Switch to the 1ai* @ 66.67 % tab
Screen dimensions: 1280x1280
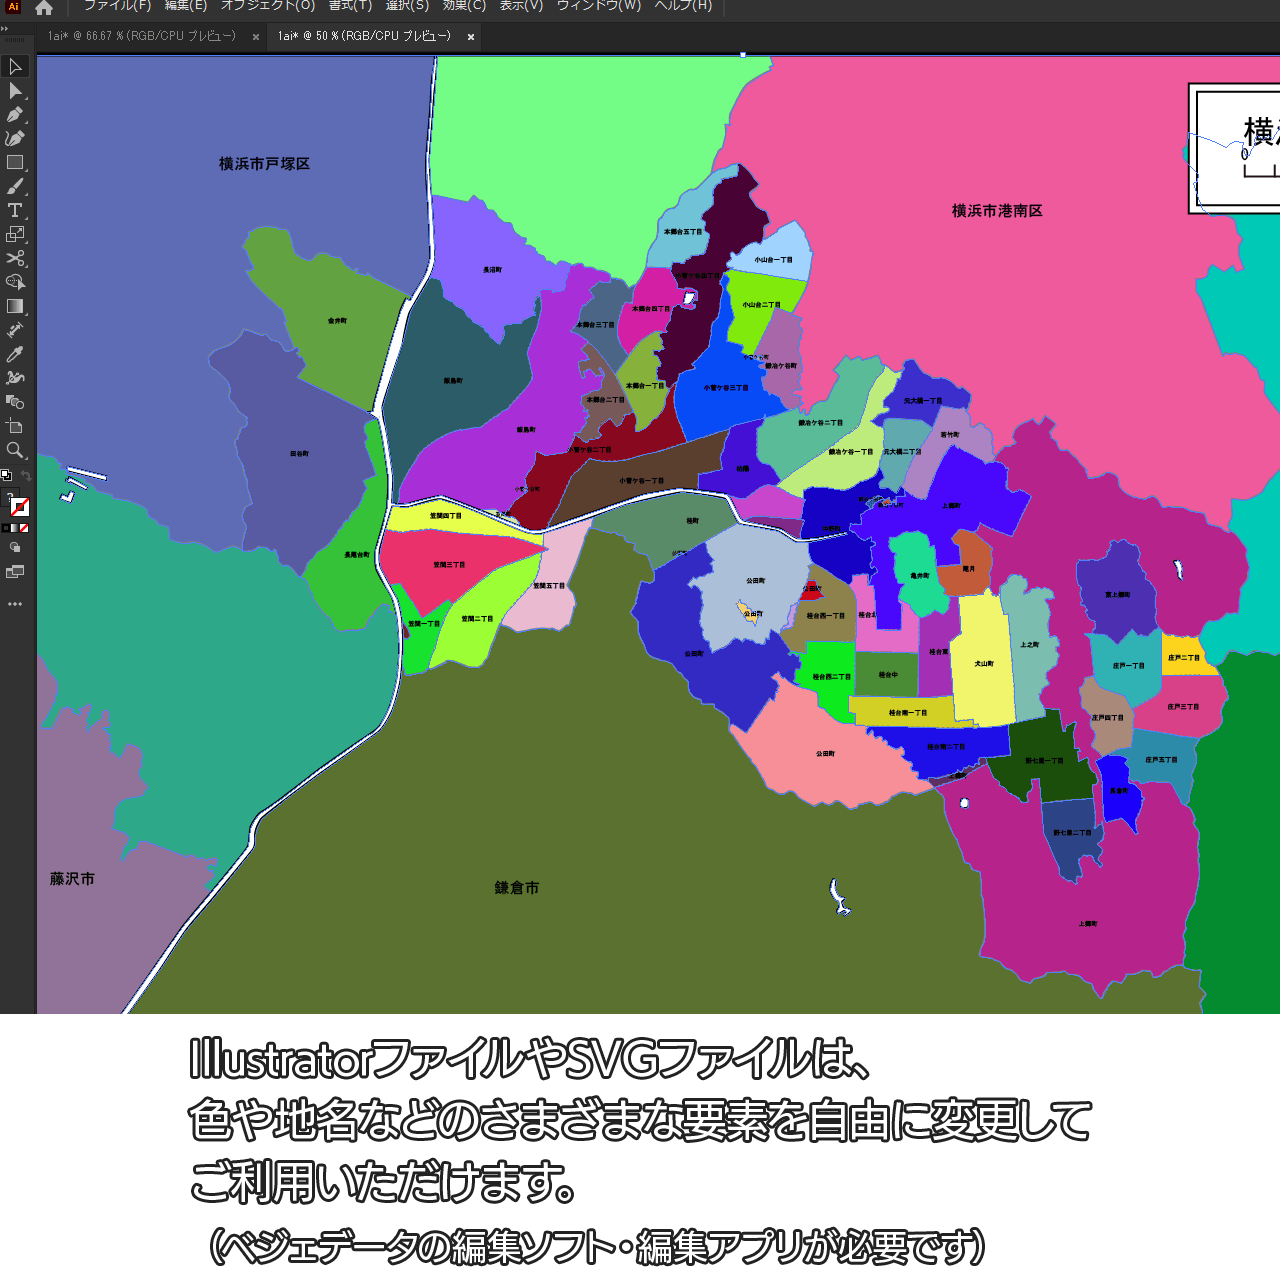click(x=142, y=37)
